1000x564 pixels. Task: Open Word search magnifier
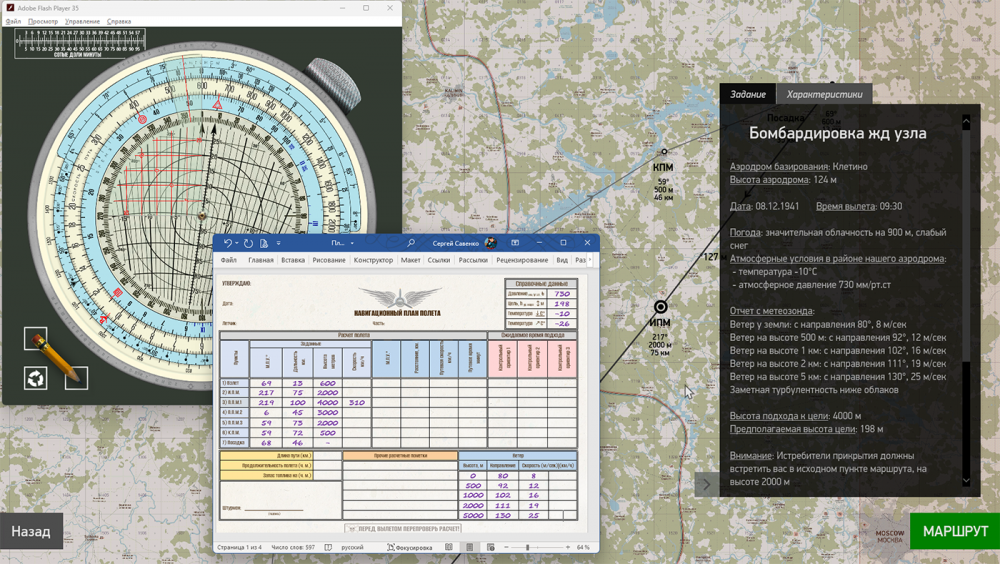click(x=411, y=243)
